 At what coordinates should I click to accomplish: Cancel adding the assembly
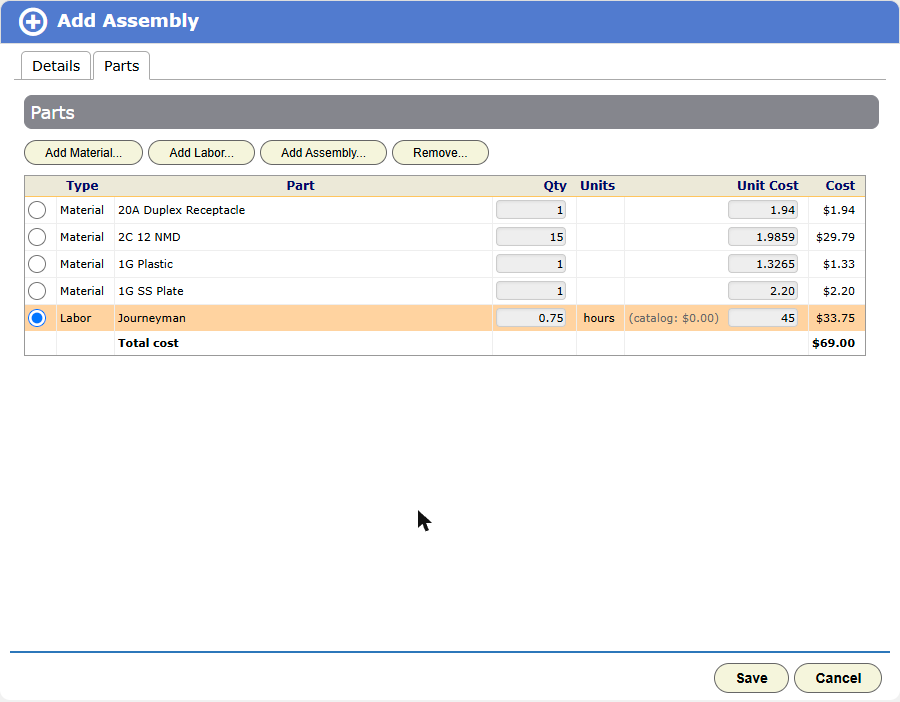[838, 678]
